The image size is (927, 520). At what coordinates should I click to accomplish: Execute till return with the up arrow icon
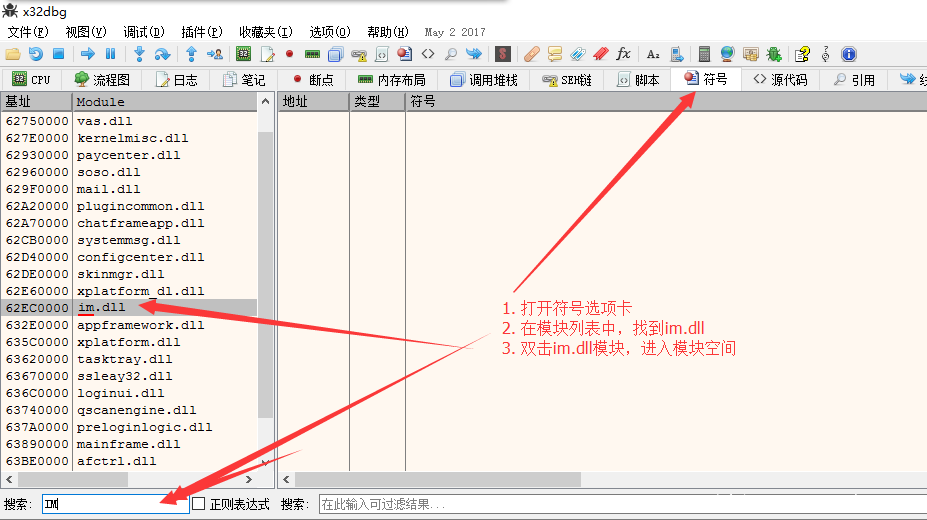point(191,54)
